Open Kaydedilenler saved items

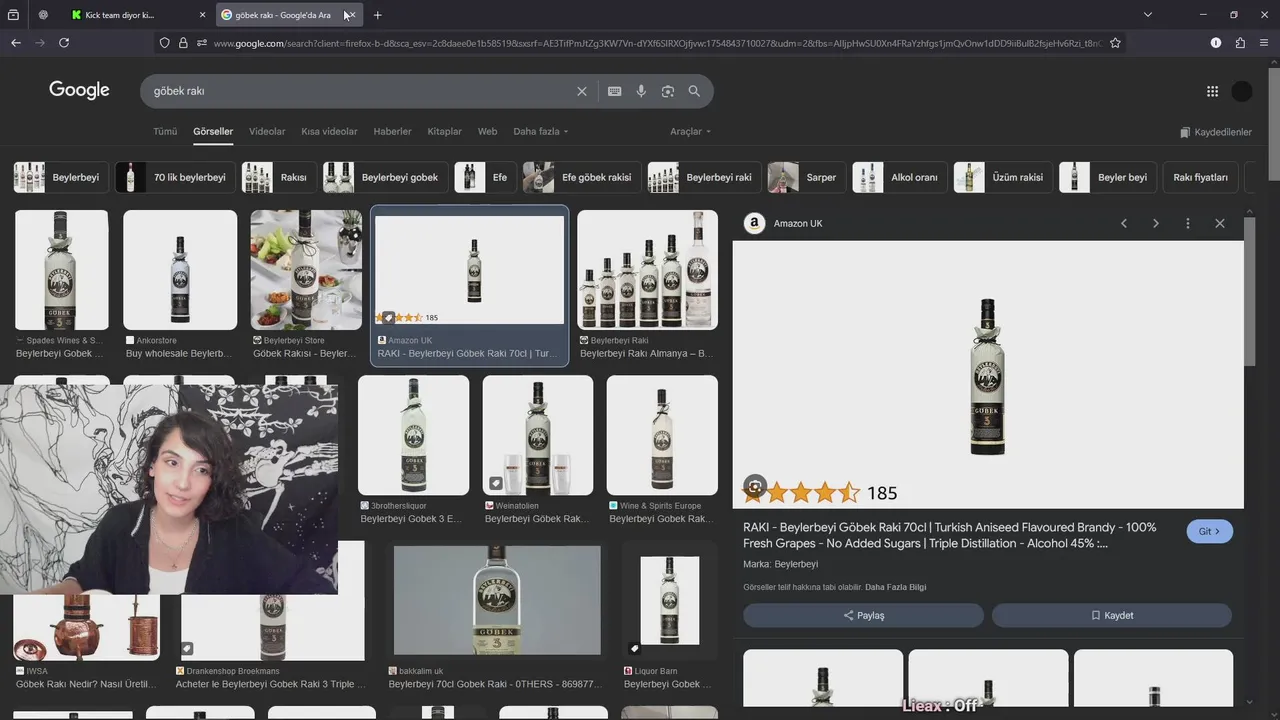(x=1216, y=132)
